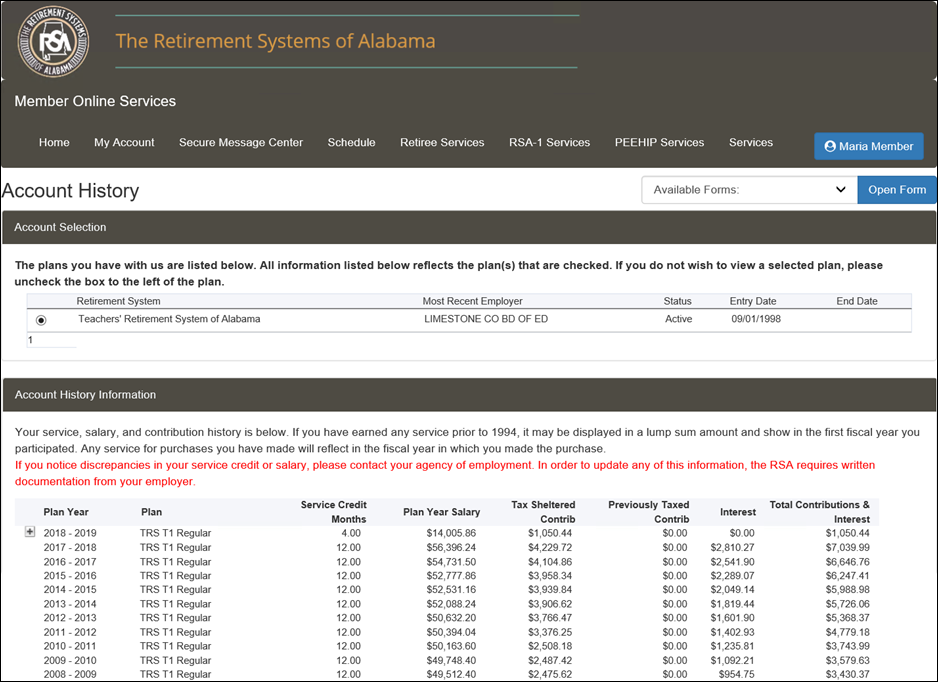Open RSA-1 Services menu
Image resolution: width=938 pixels, height=682 pixels.
pos(549,142)
